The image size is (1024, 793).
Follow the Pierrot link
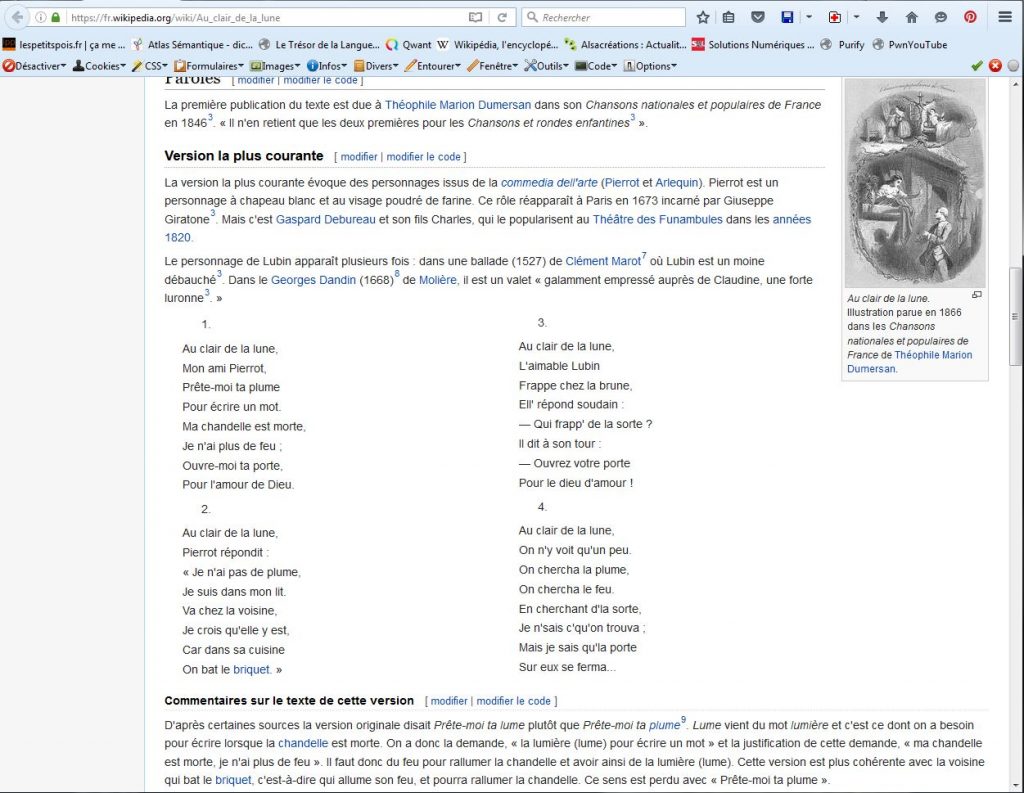(x=622, y=182)
